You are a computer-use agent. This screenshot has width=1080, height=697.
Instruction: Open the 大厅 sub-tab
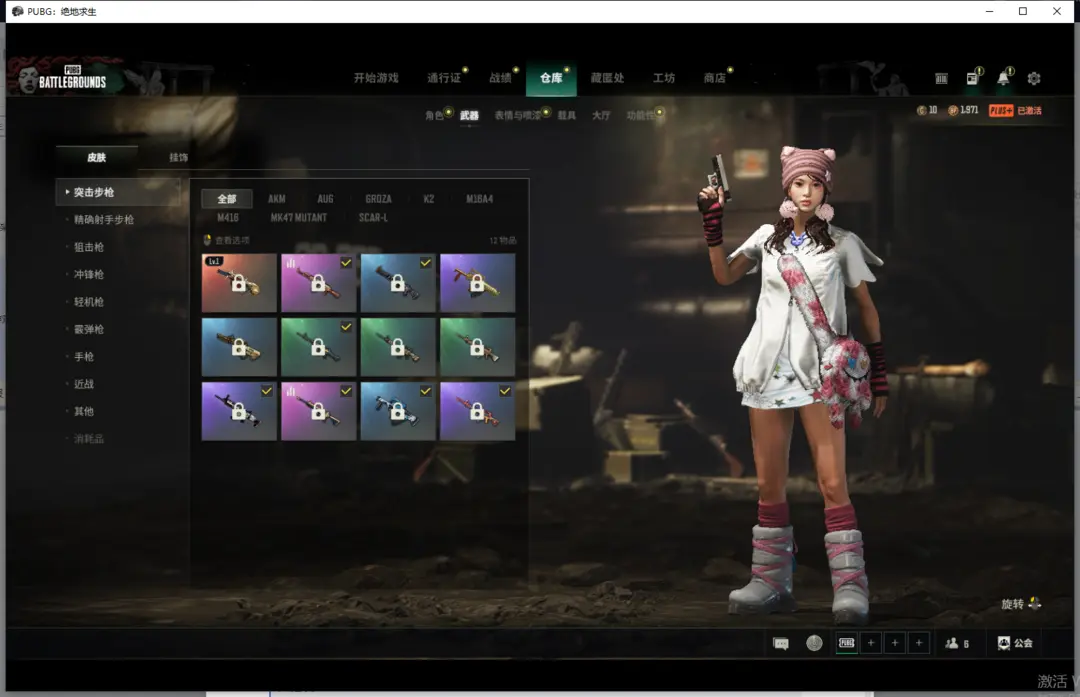(x=601, y=115)
